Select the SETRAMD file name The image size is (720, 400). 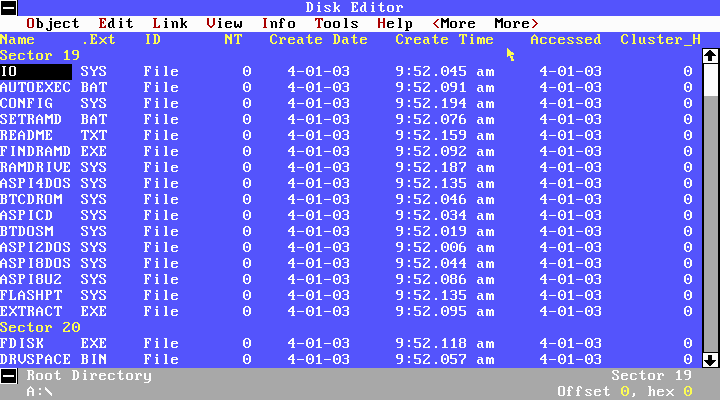[x=31, y=119]
